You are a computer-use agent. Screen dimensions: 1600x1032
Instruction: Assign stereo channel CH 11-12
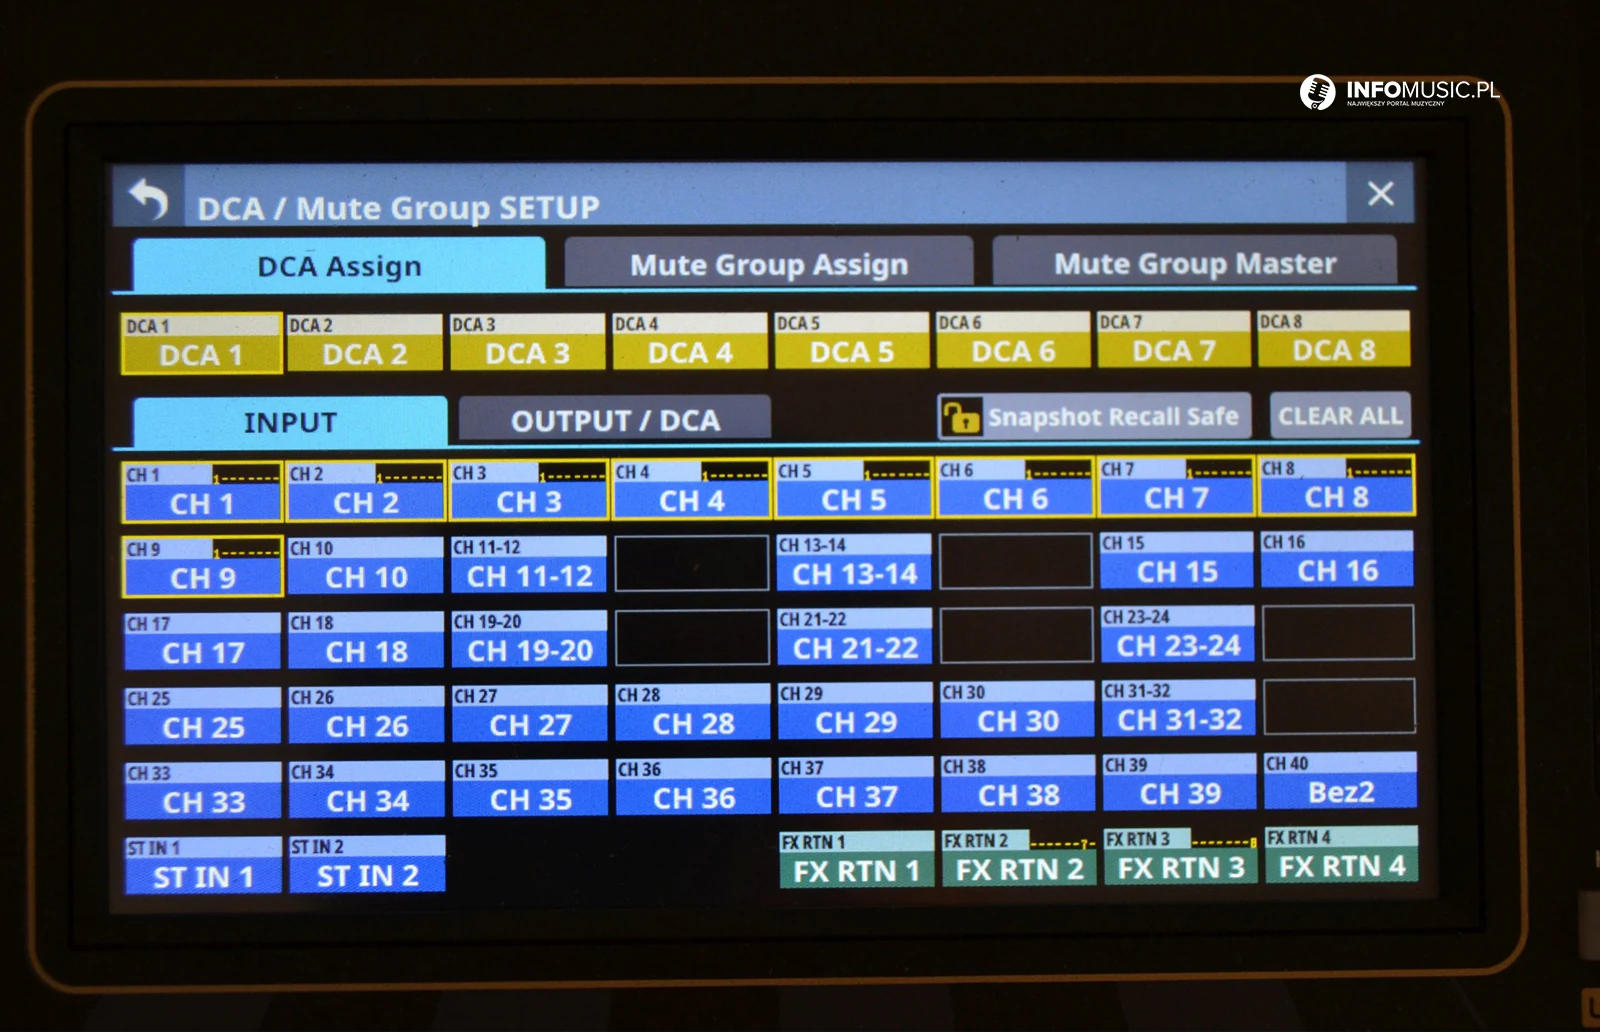pyautogui.click(x=529, y=565)
